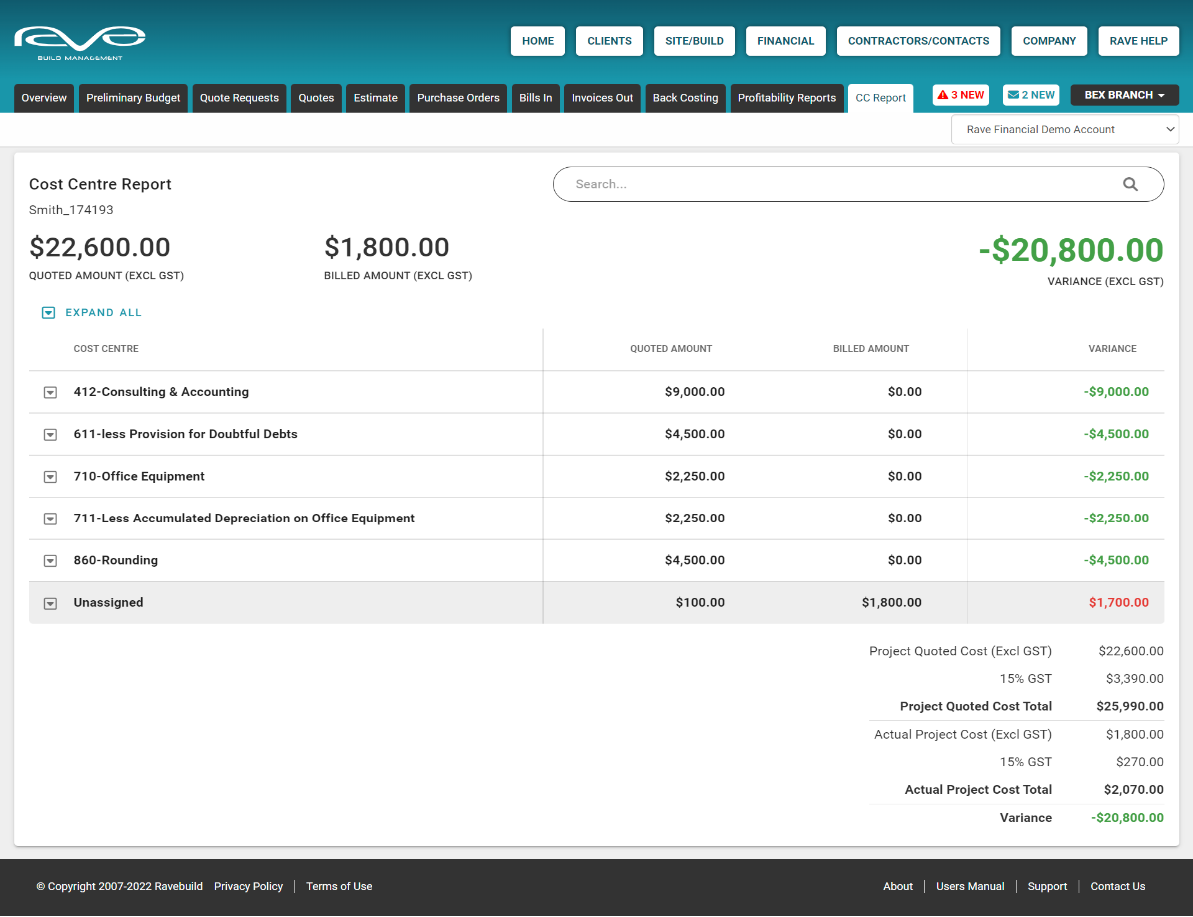Expand the 711-Less Accumulated Depreciation row
Image resolution: width=1193 pixels, height=917 pixels.
(x=50, y=518)
